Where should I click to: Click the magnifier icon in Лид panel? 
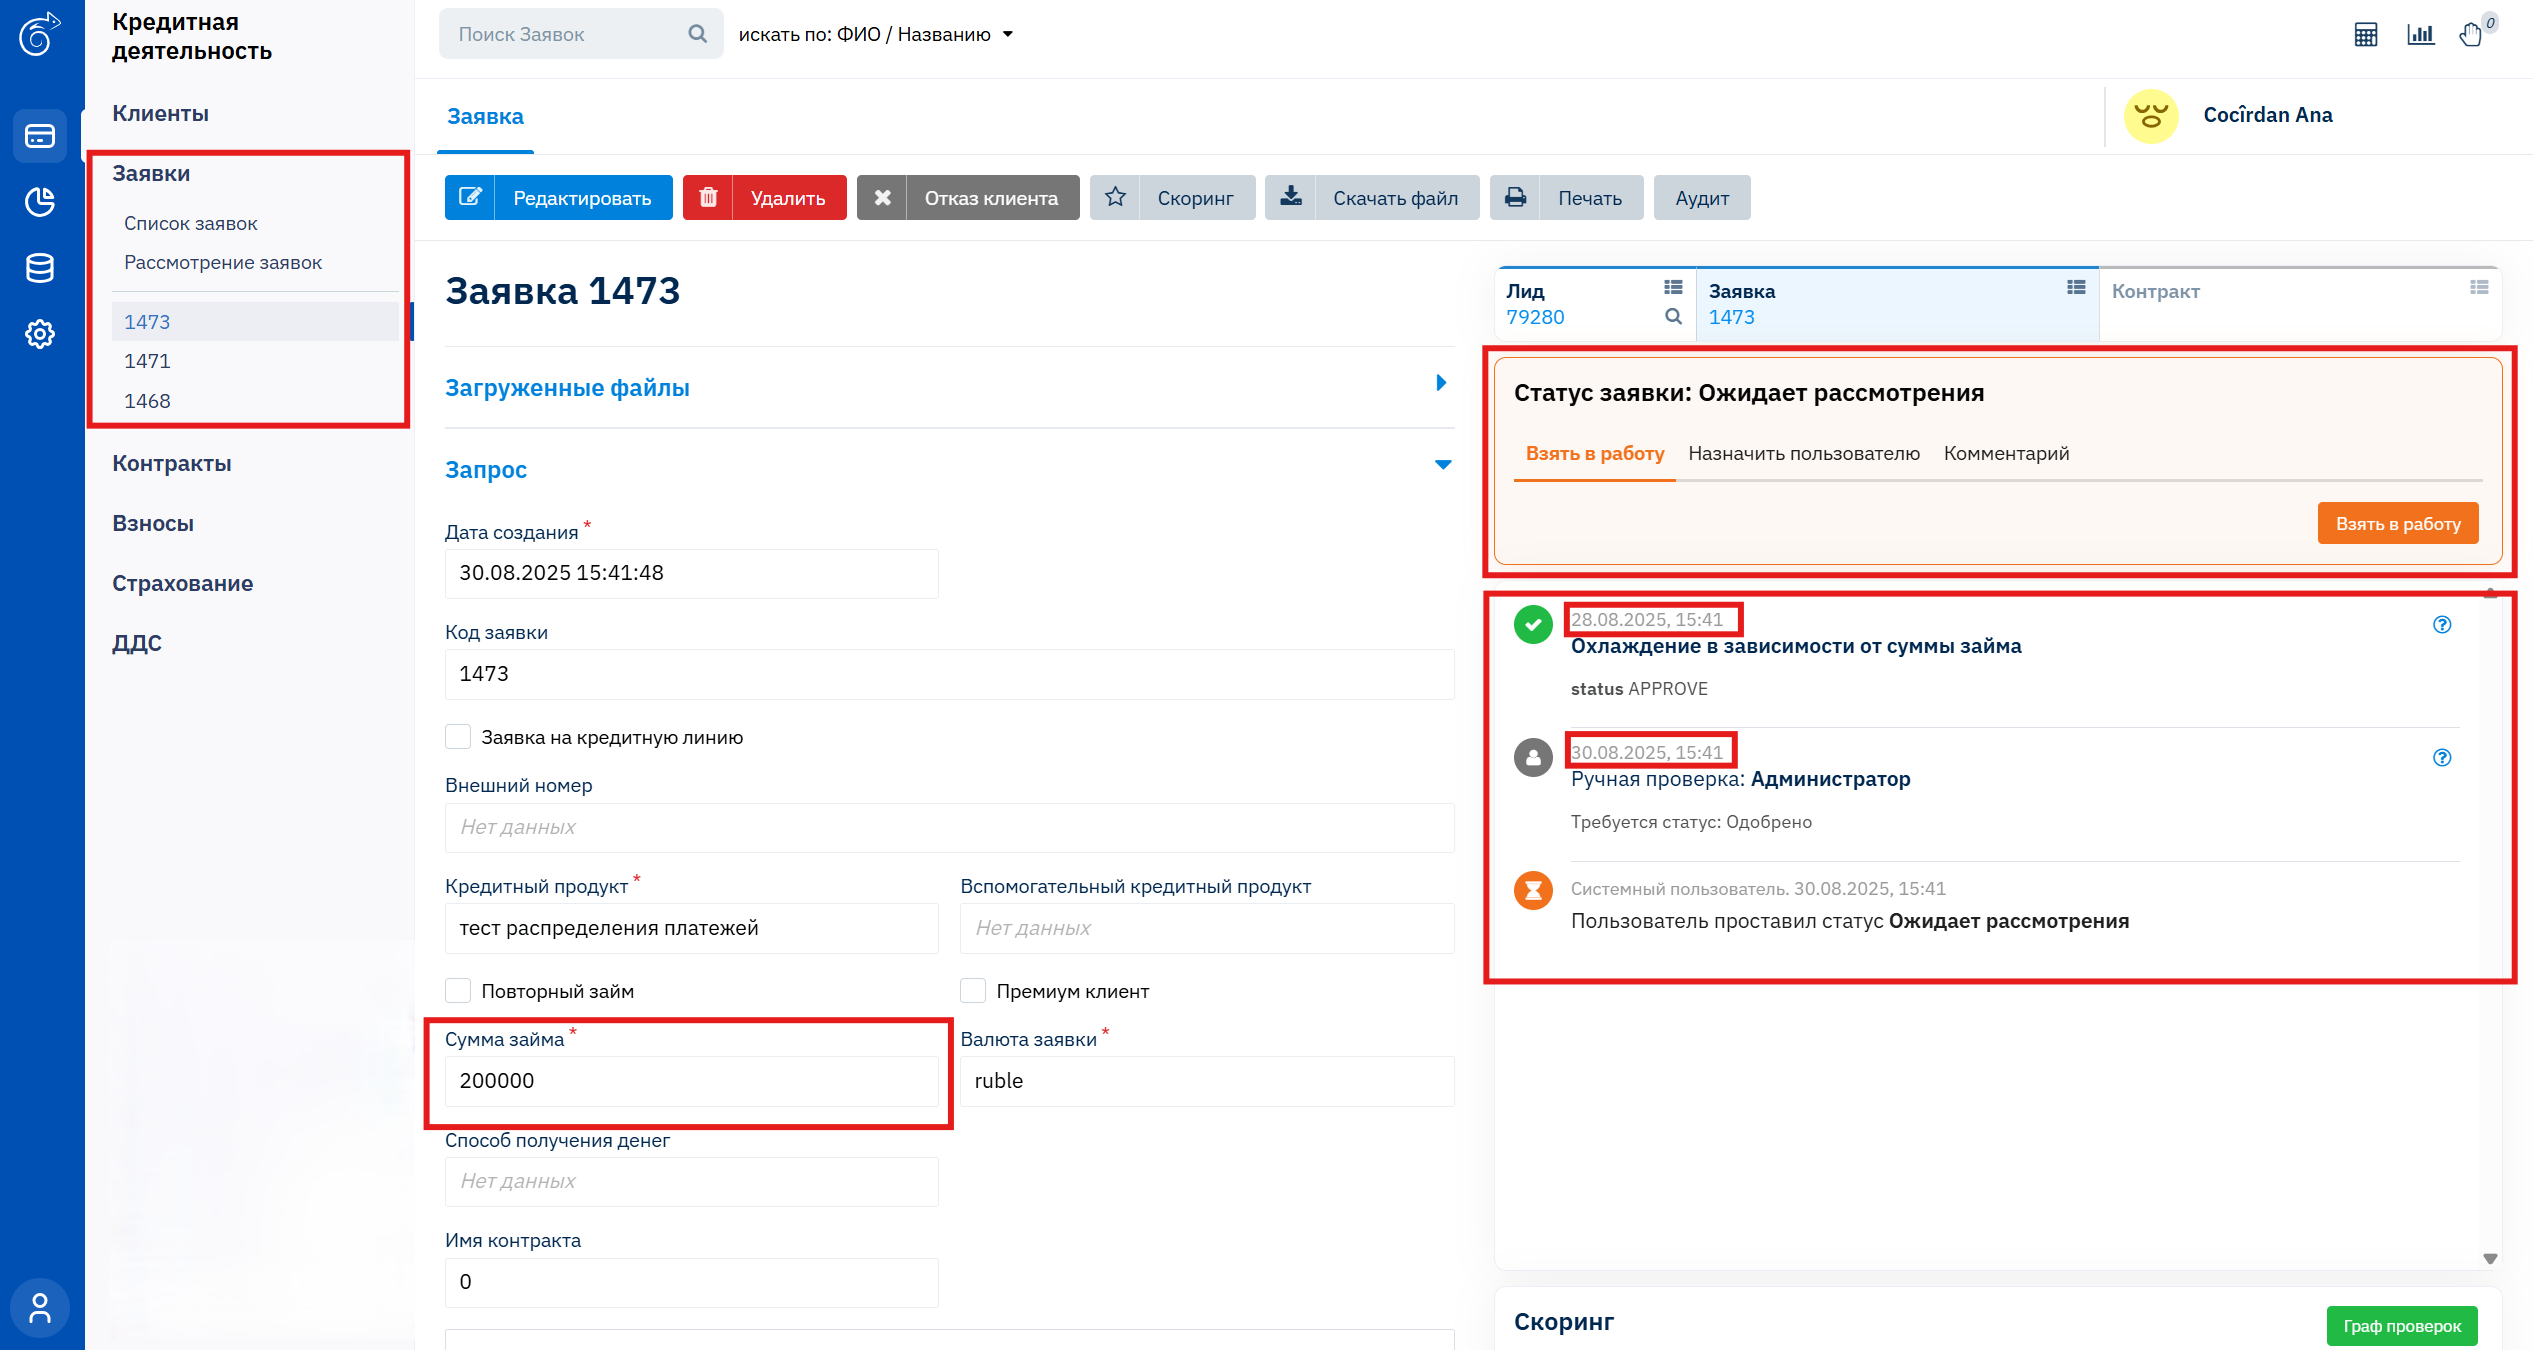coord(1673,317)
